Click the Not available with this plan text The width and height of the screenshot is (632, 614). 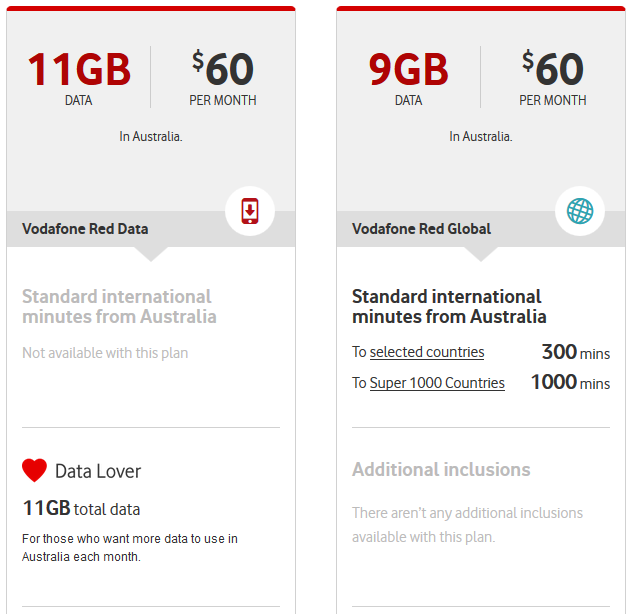coord(105,353)
